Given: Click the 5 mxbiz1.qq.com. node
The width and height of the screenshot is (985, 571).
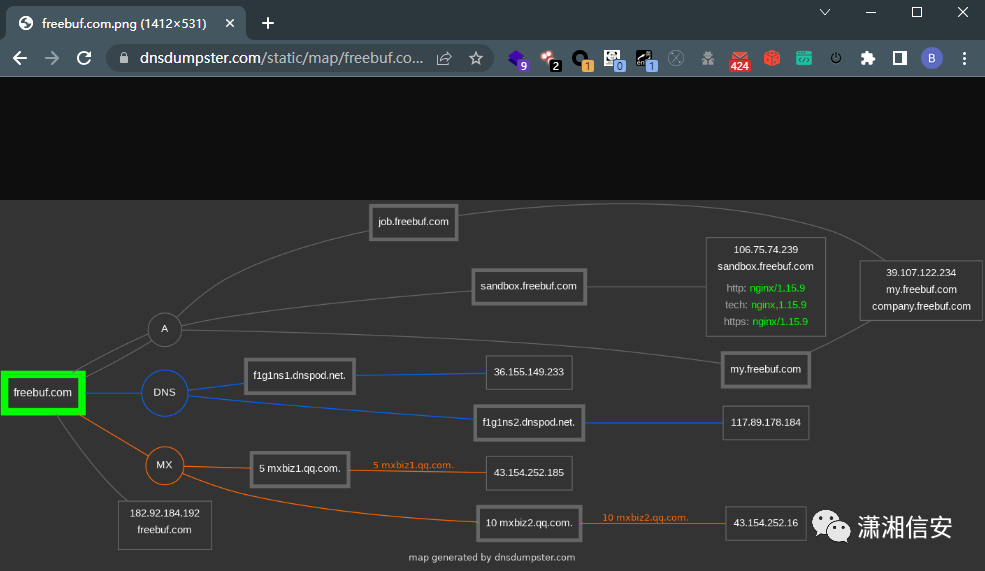Looking at the screenshot, I should pos(300,469).
